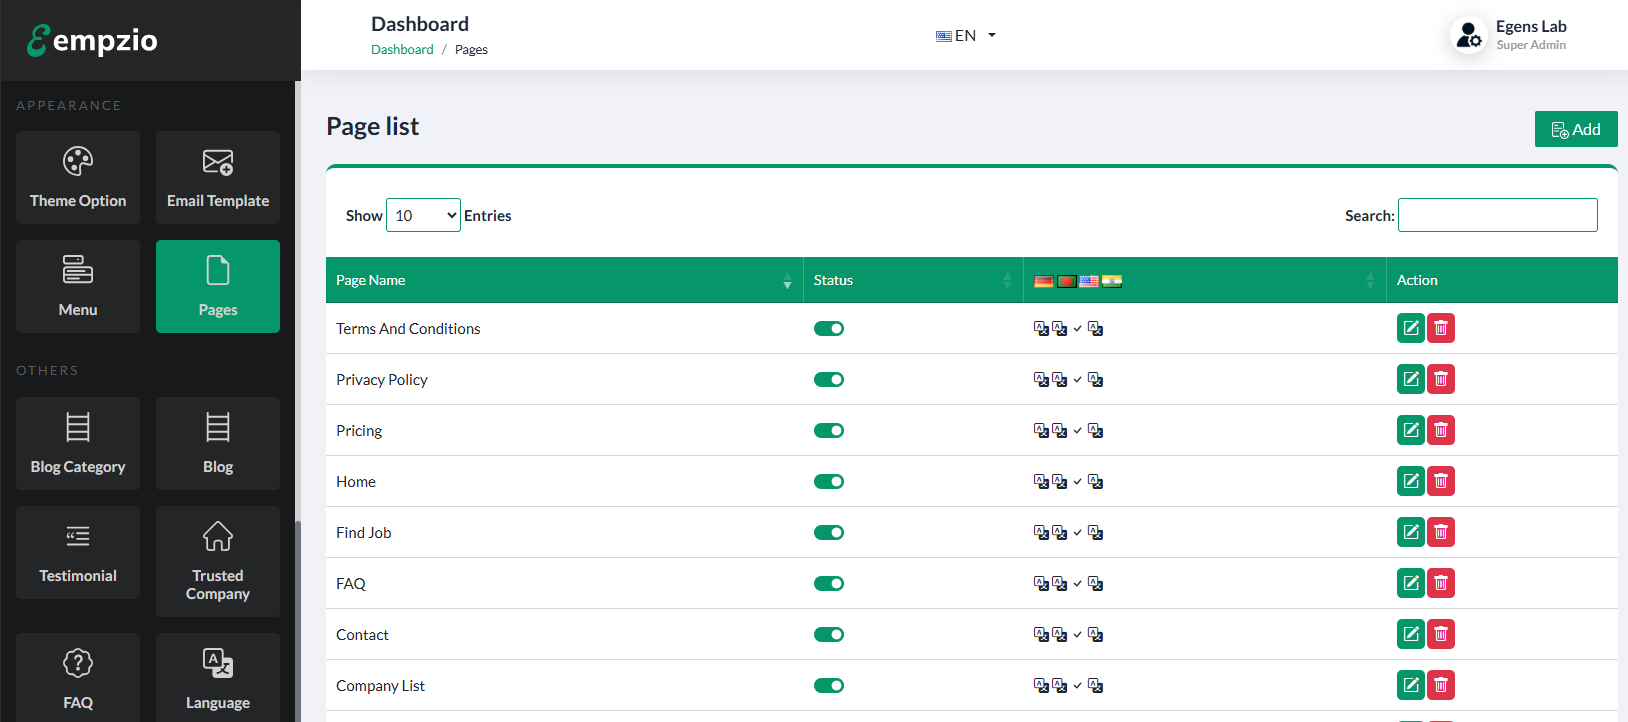Click the Egens Lab user avatar
The width and height of the screenshot is (1628, 722).
[x=1468, y=35]
